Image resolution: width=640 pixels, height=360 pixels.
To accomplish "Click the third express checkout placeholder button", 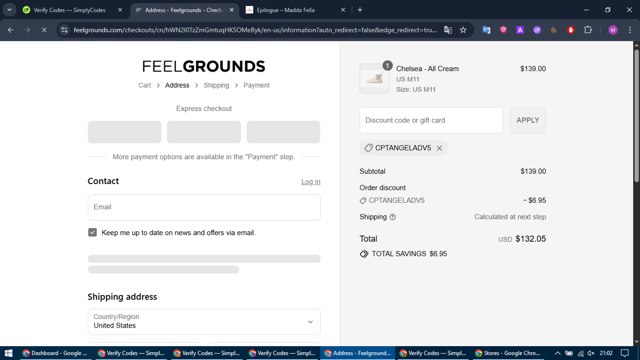I will click(x=283, y=132).
